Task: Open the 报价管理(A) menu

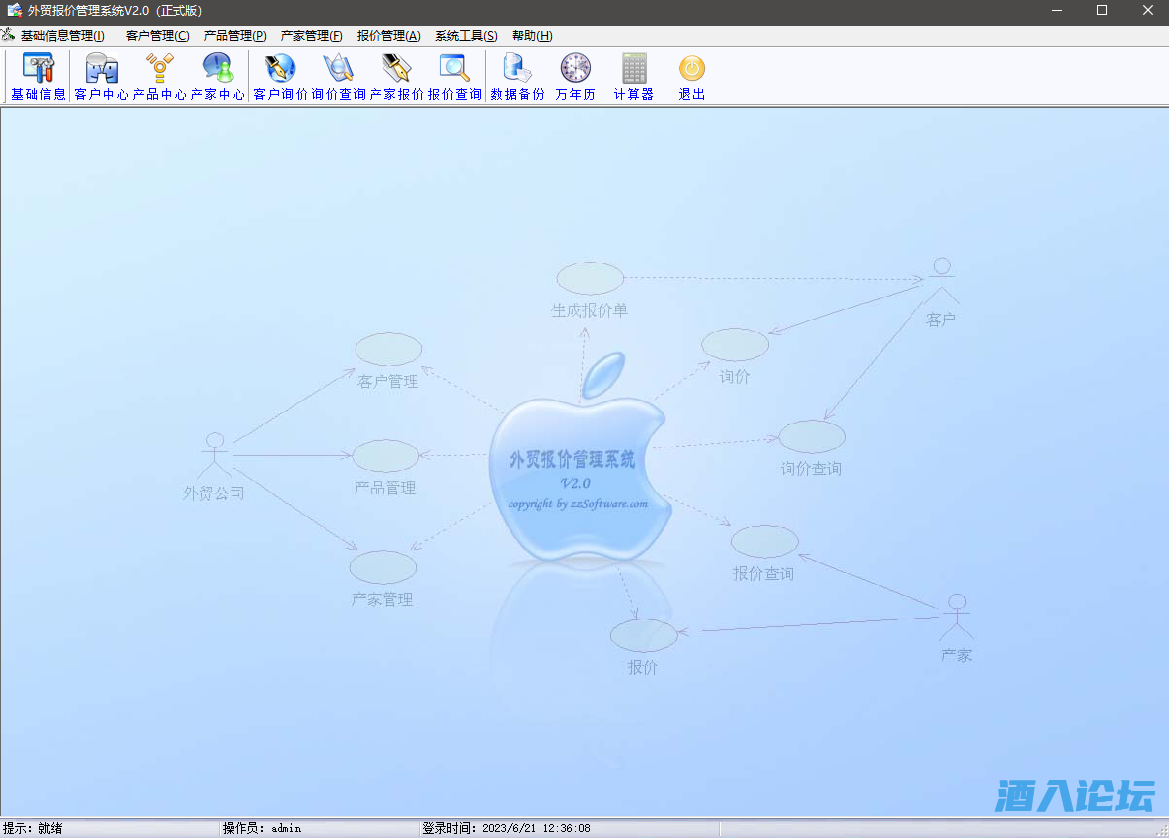Action: (388, 36)
